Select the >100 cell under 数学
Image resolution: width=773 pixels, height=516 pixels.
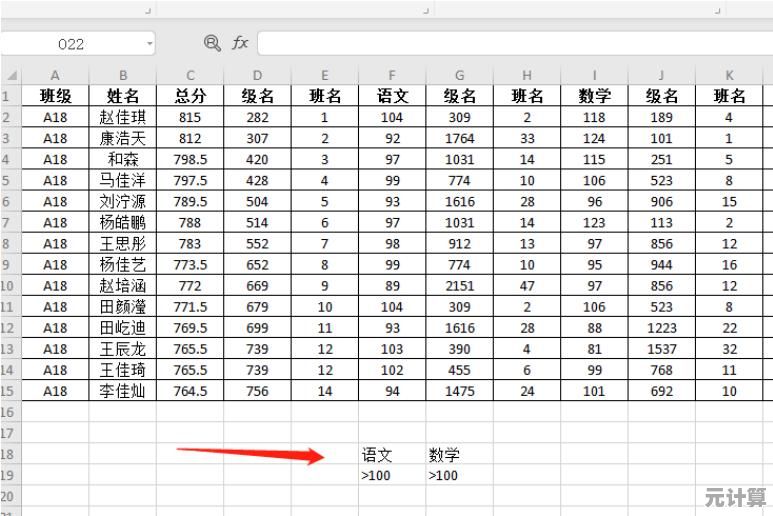click(459, 475)
